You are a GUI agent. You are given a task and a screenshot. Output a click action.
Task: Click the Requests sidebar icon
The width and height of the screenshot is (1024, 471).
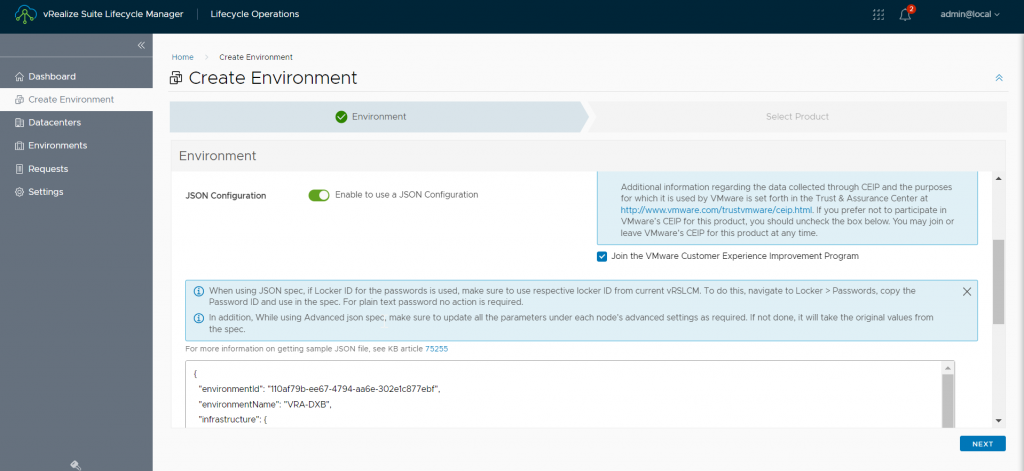[x=20, y=169]
